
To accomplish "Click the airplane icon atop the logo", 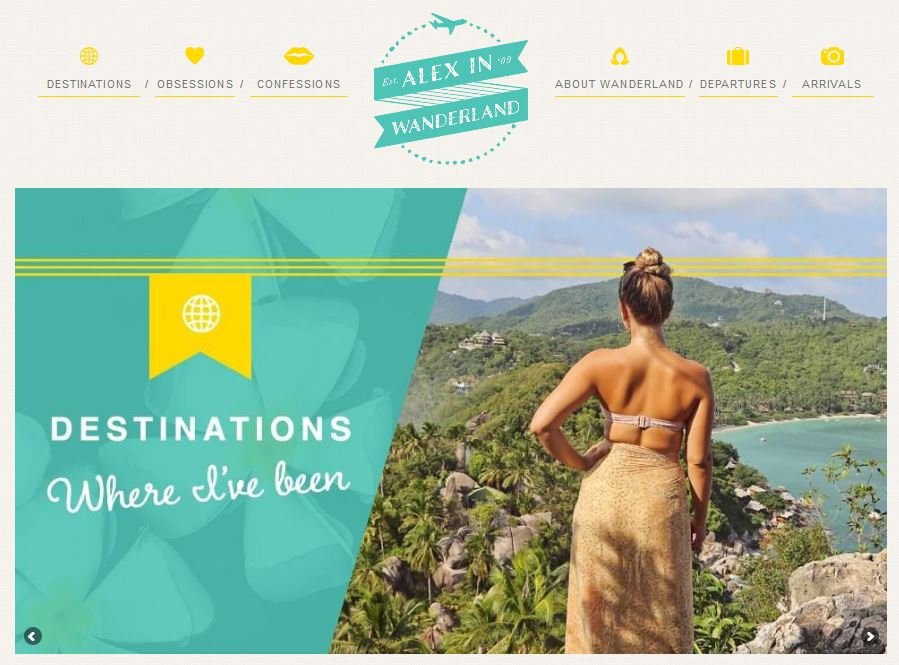I will [449, 24].
